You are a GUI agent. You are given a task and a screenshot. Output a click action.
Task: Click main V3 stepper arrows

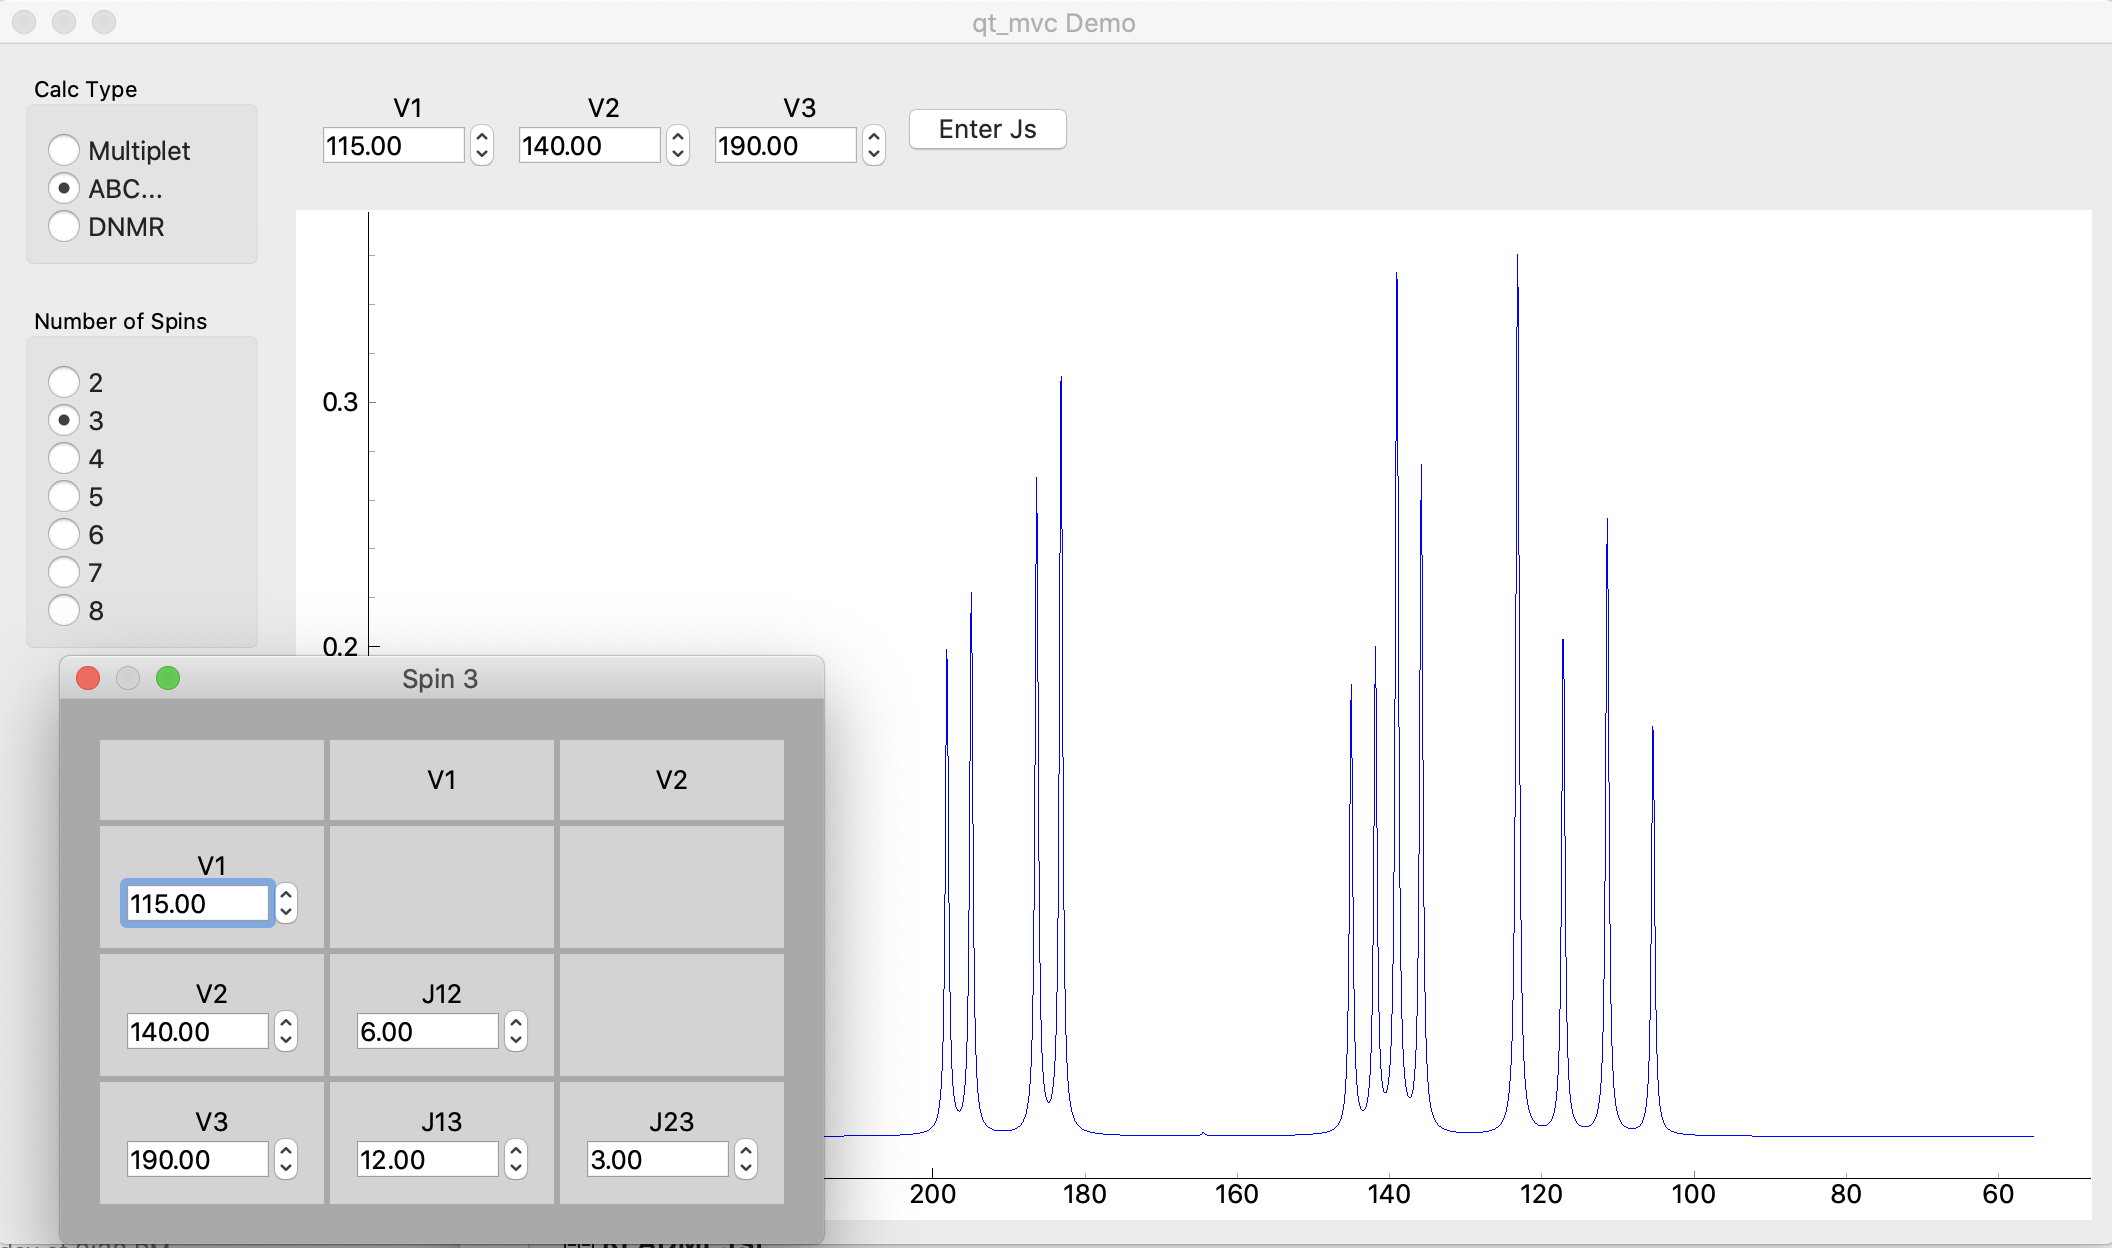coord(874,146)
